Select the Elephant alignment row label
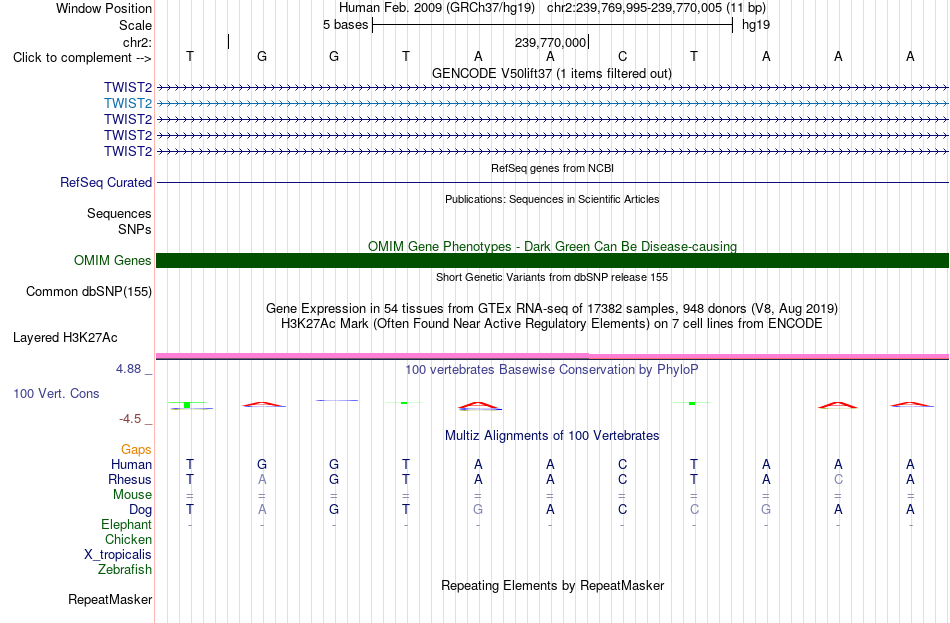The width and height of the screenshot is (950, 623). pyautogui.click(x=126, y=525)
